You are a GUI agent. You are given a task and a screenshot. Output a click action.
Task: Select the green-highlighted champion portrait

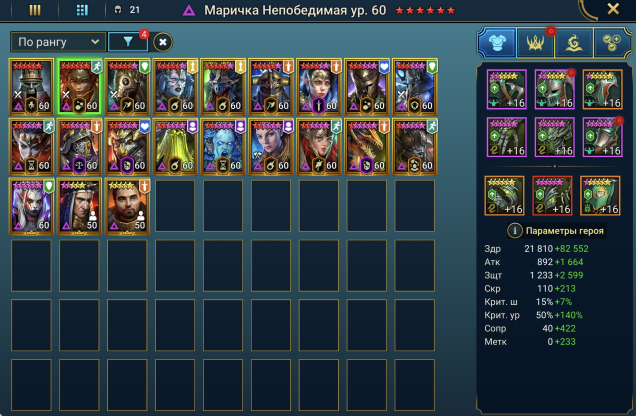click(79, 87)
